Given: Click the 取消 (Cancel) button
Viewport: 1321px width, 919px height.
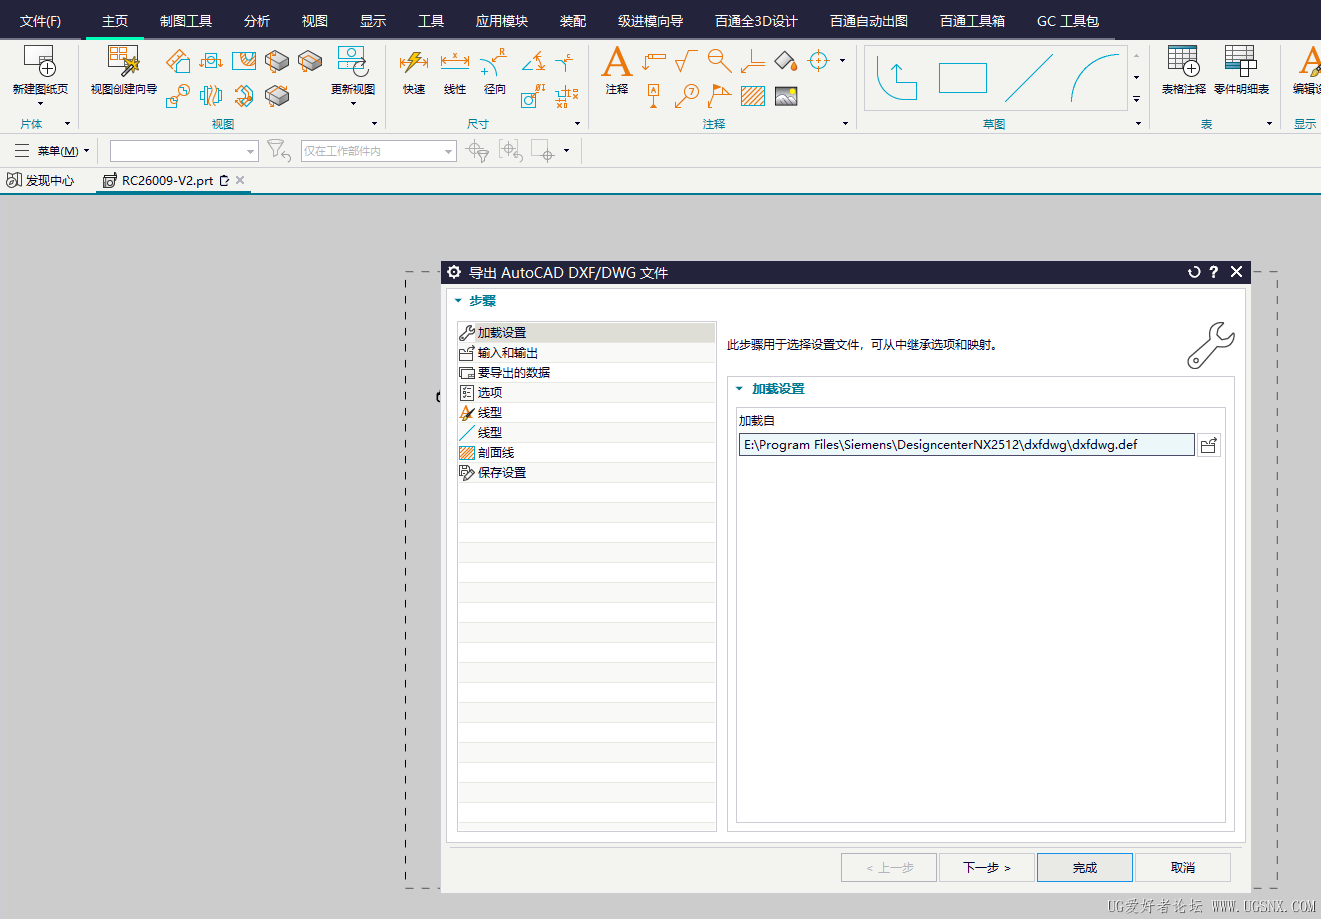Looking at the screenshot, I should point(1183,867).
